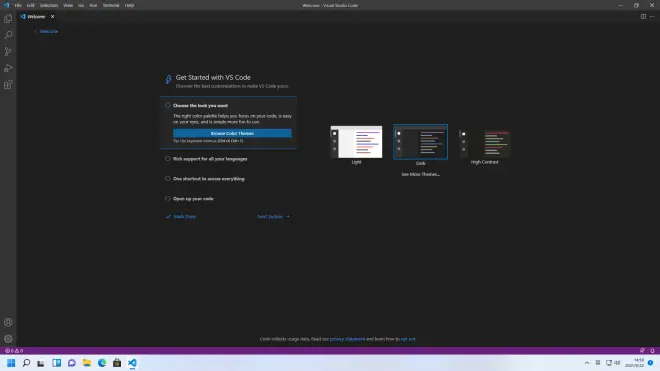The height and width of the screenshot is (371, 660).
Task: Open the Windows Start menu
Action: pyautogui.click(x=11, y=363)
